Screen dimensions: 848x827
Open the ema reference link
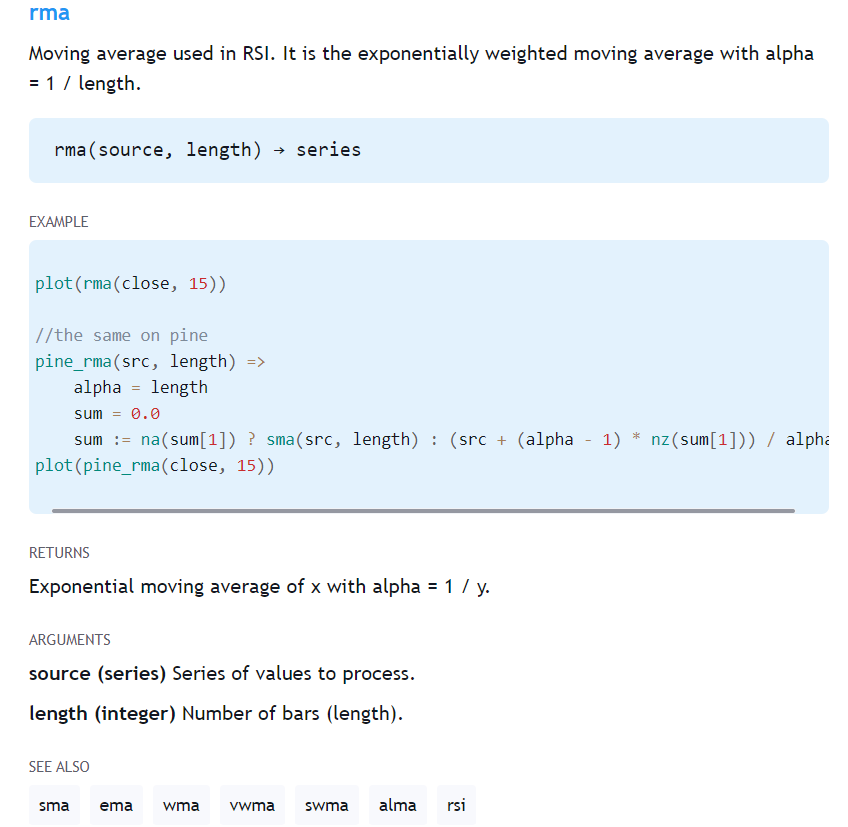[x=116, y=805]
